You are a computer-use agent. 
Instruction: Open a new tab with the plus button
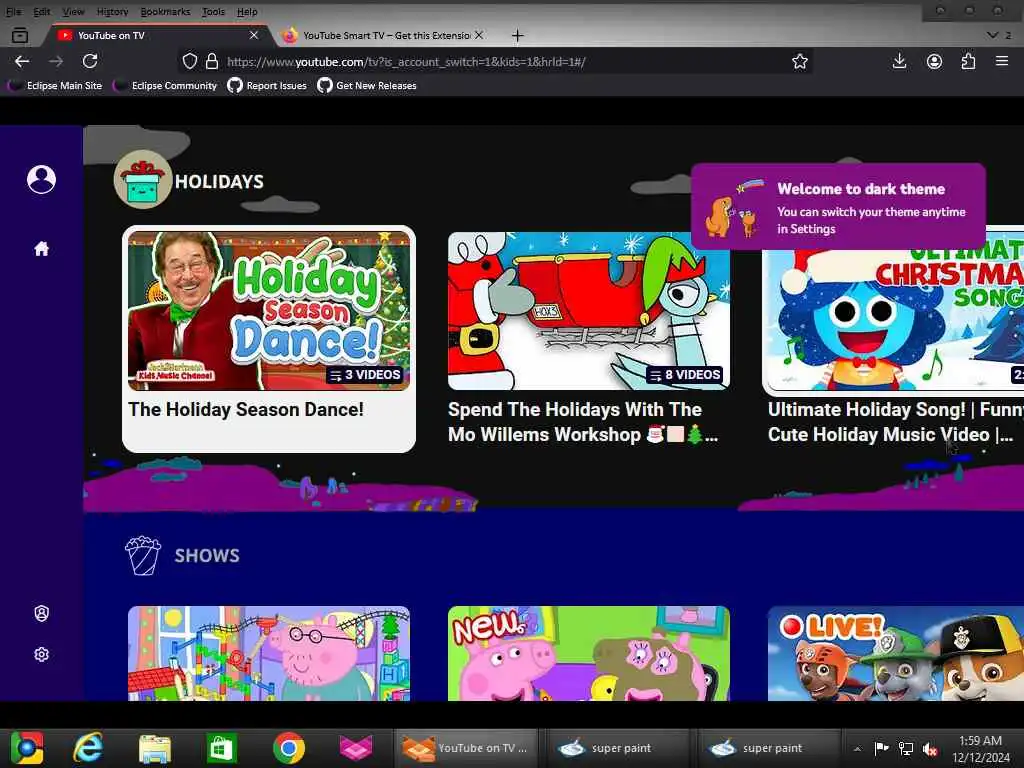tap(517, 35)
